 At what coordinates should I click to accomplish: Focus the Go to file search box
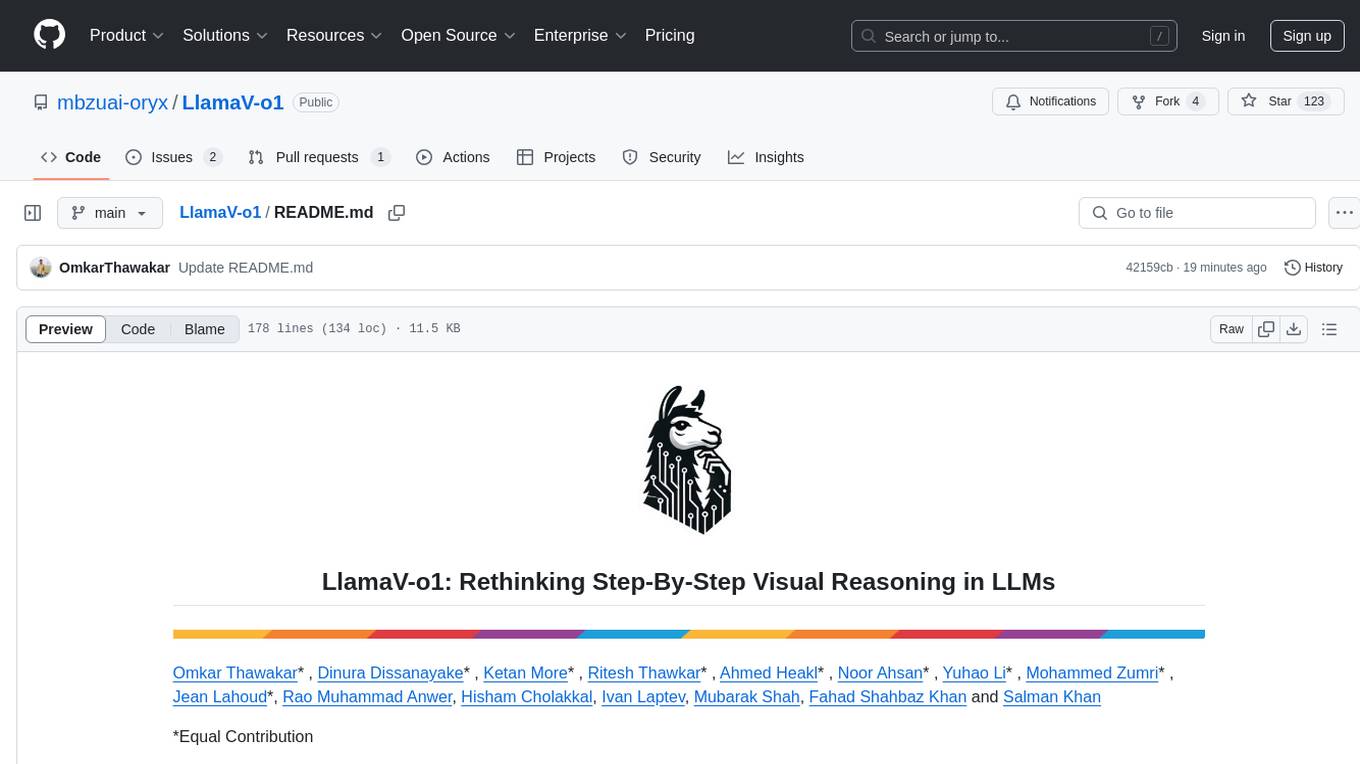click(x=1197, y=213)
